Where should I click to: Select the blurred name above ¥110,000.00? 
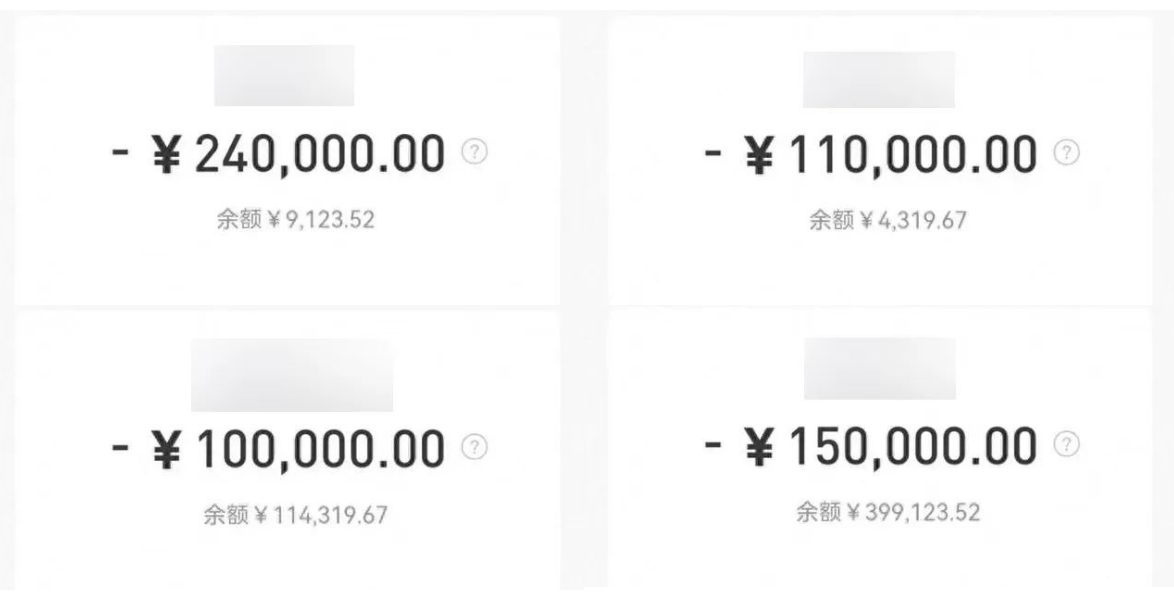coord(878,79)
